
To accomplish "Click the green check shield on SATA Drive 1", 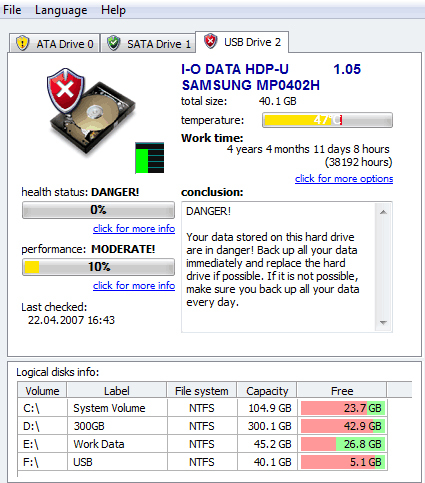I will point(114,43).
